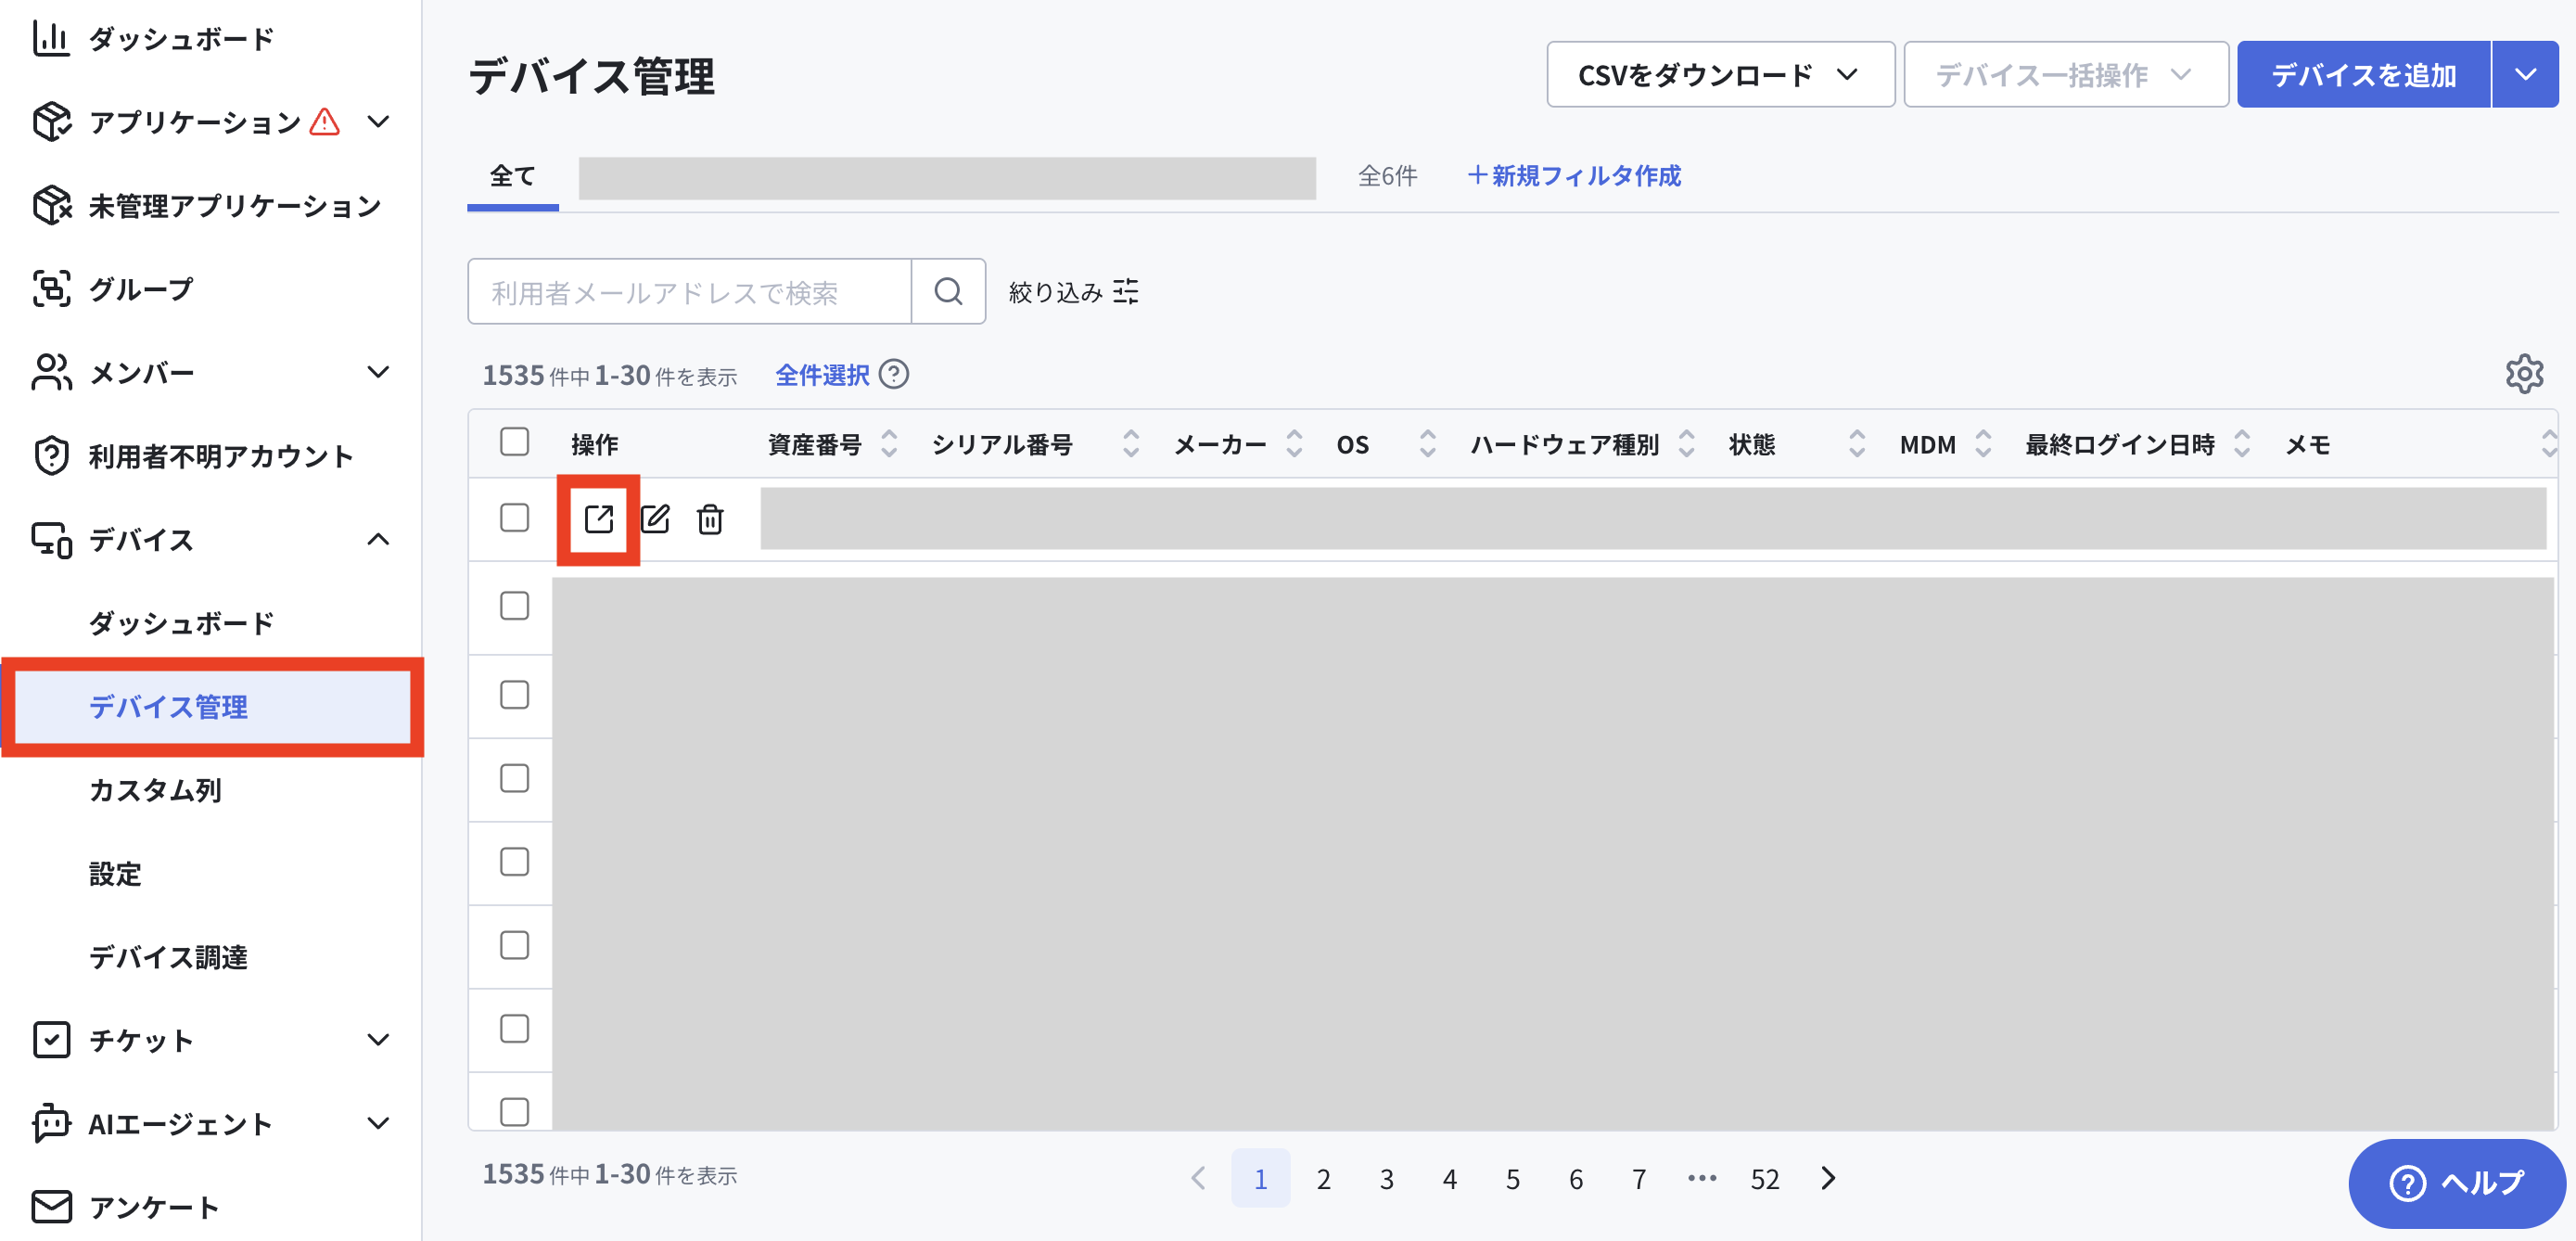Image resolution: width=2576 pixels, height=1241 pixels.
Task: Click the ＋新規フィルタ作成 link
Action: [x=1574, y=176]
